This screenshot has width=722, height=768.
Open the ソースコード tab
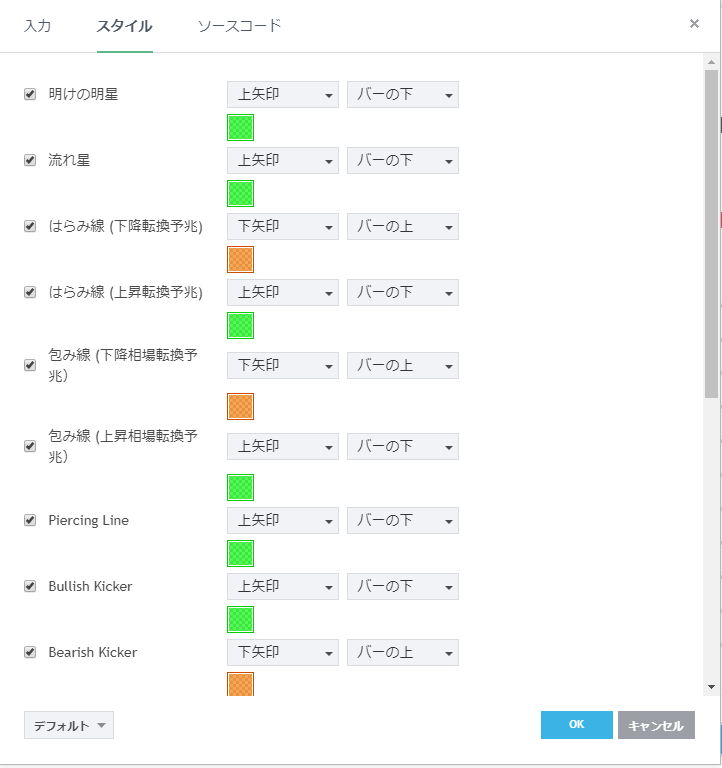pos(239,26)
